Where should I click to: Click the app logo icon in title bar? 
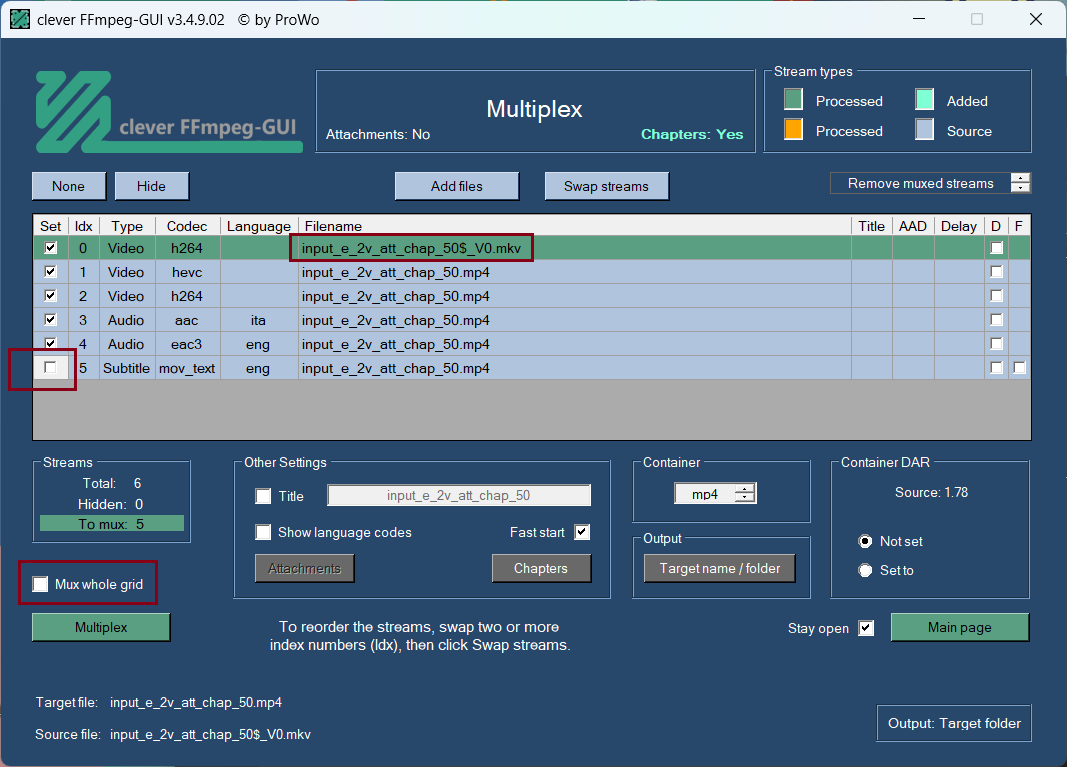20,19
